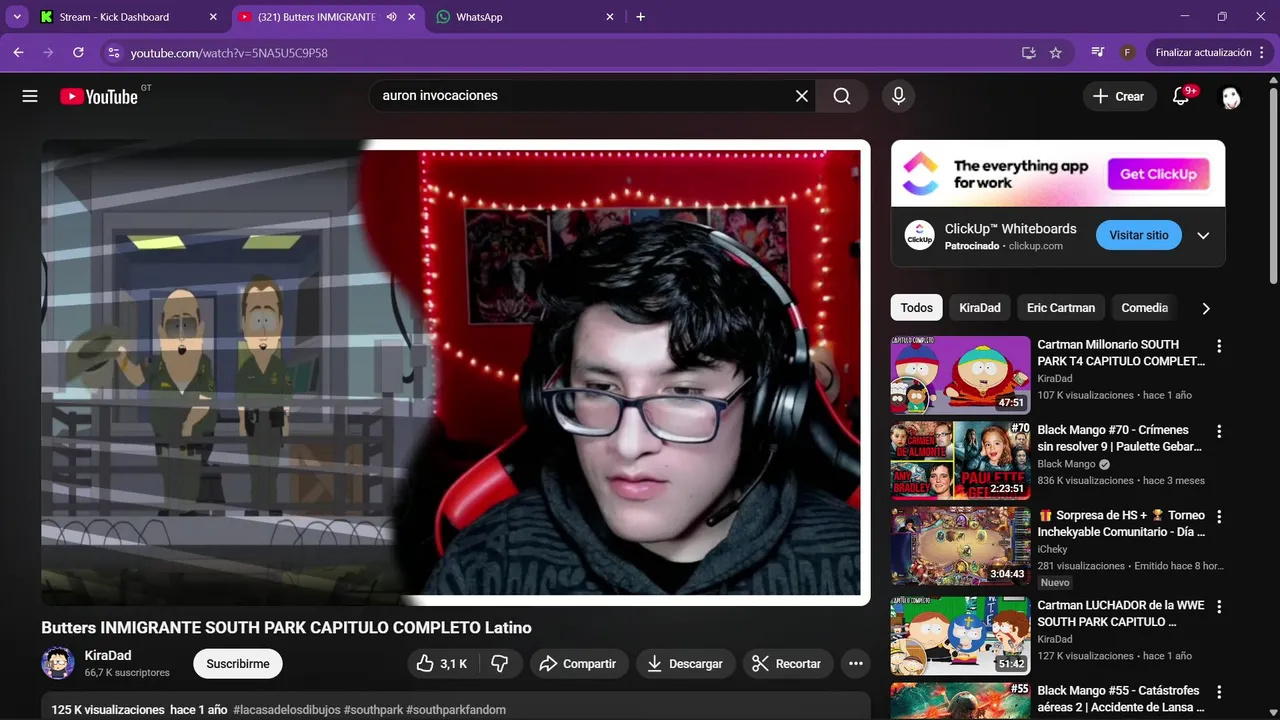
Task: Go to YouTube home via logo
Action: tap(98, 96)
